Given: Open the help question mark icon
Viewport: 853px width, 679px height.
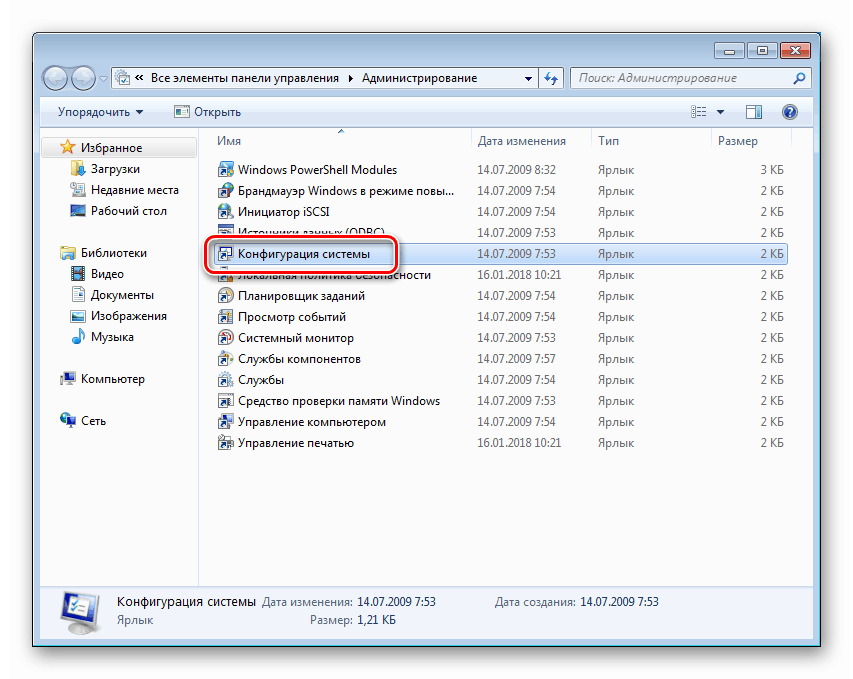Looking at the screenshot, I should [789, 112].
